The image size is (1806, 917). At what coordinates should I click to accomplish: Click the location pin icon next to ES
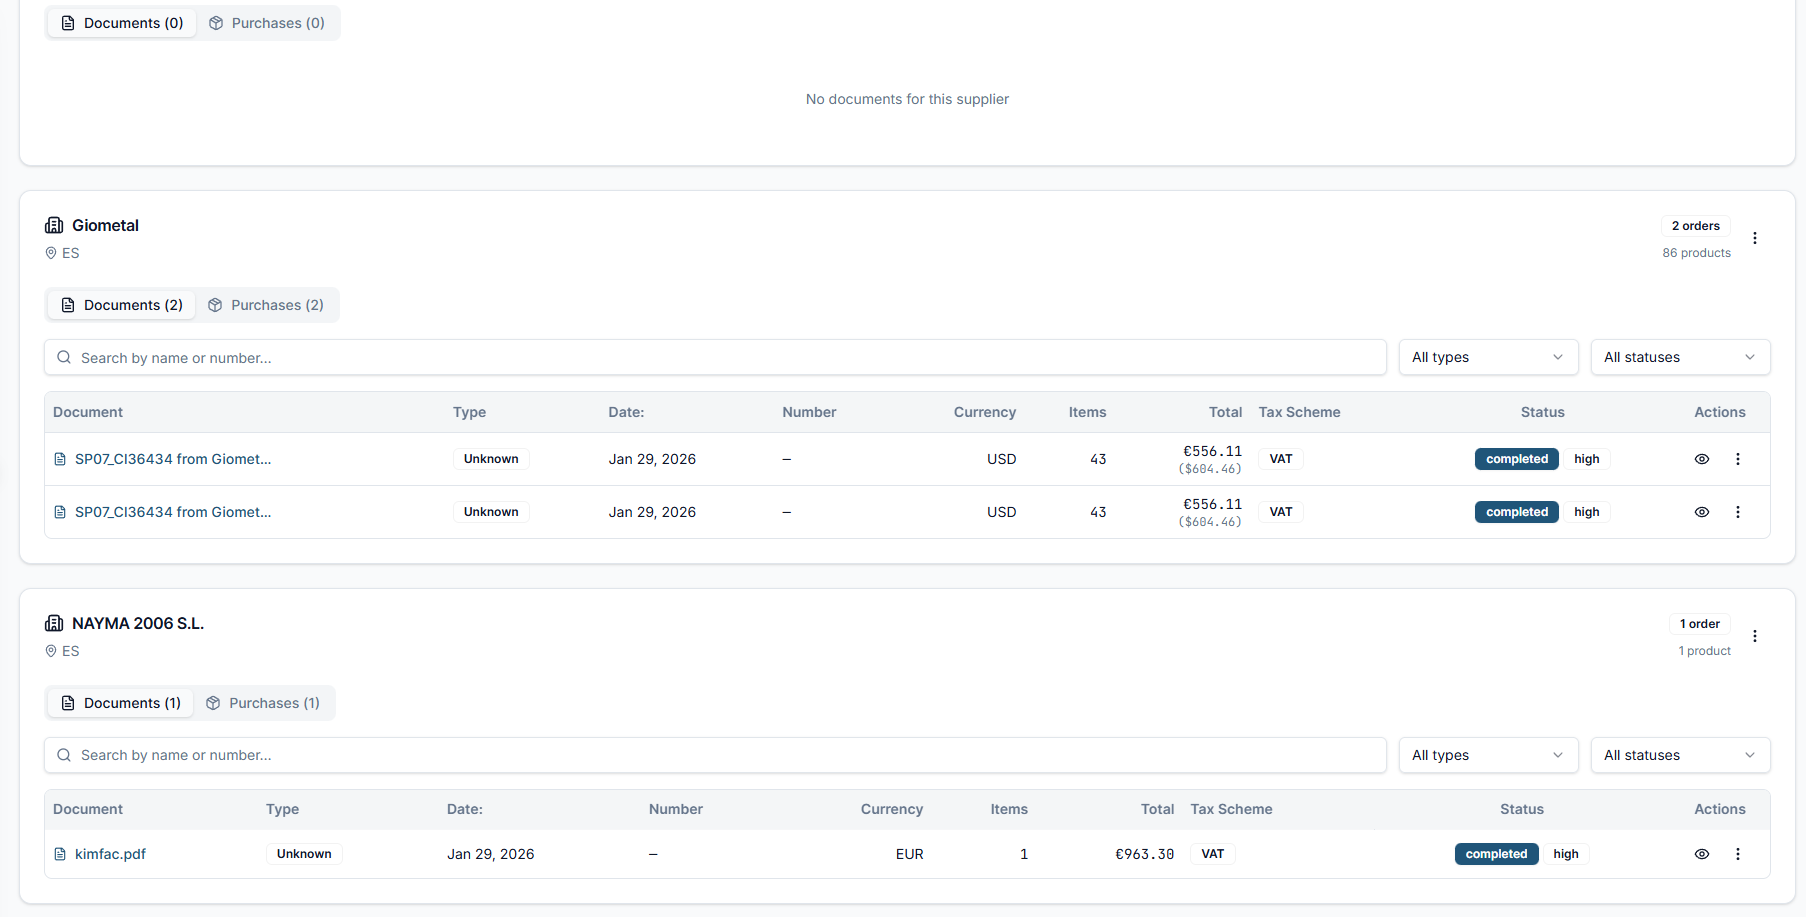click(x=51, y=252)
